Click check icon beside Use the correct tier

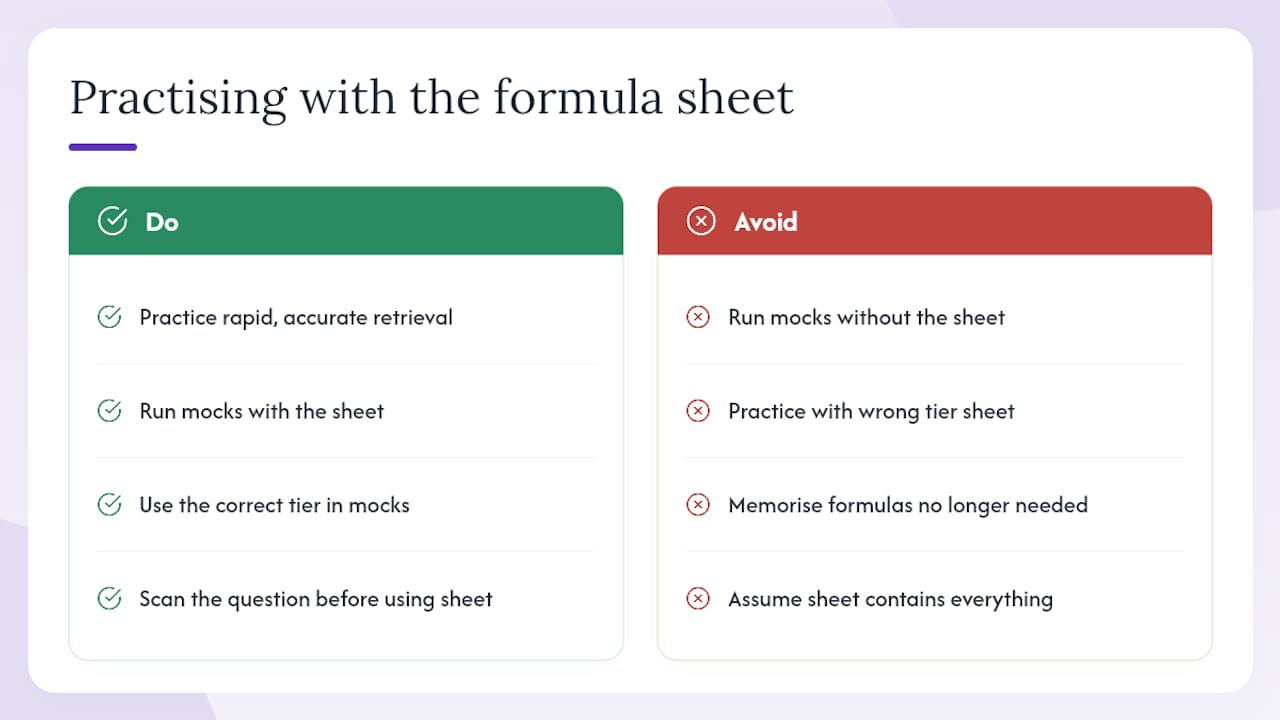109,505
